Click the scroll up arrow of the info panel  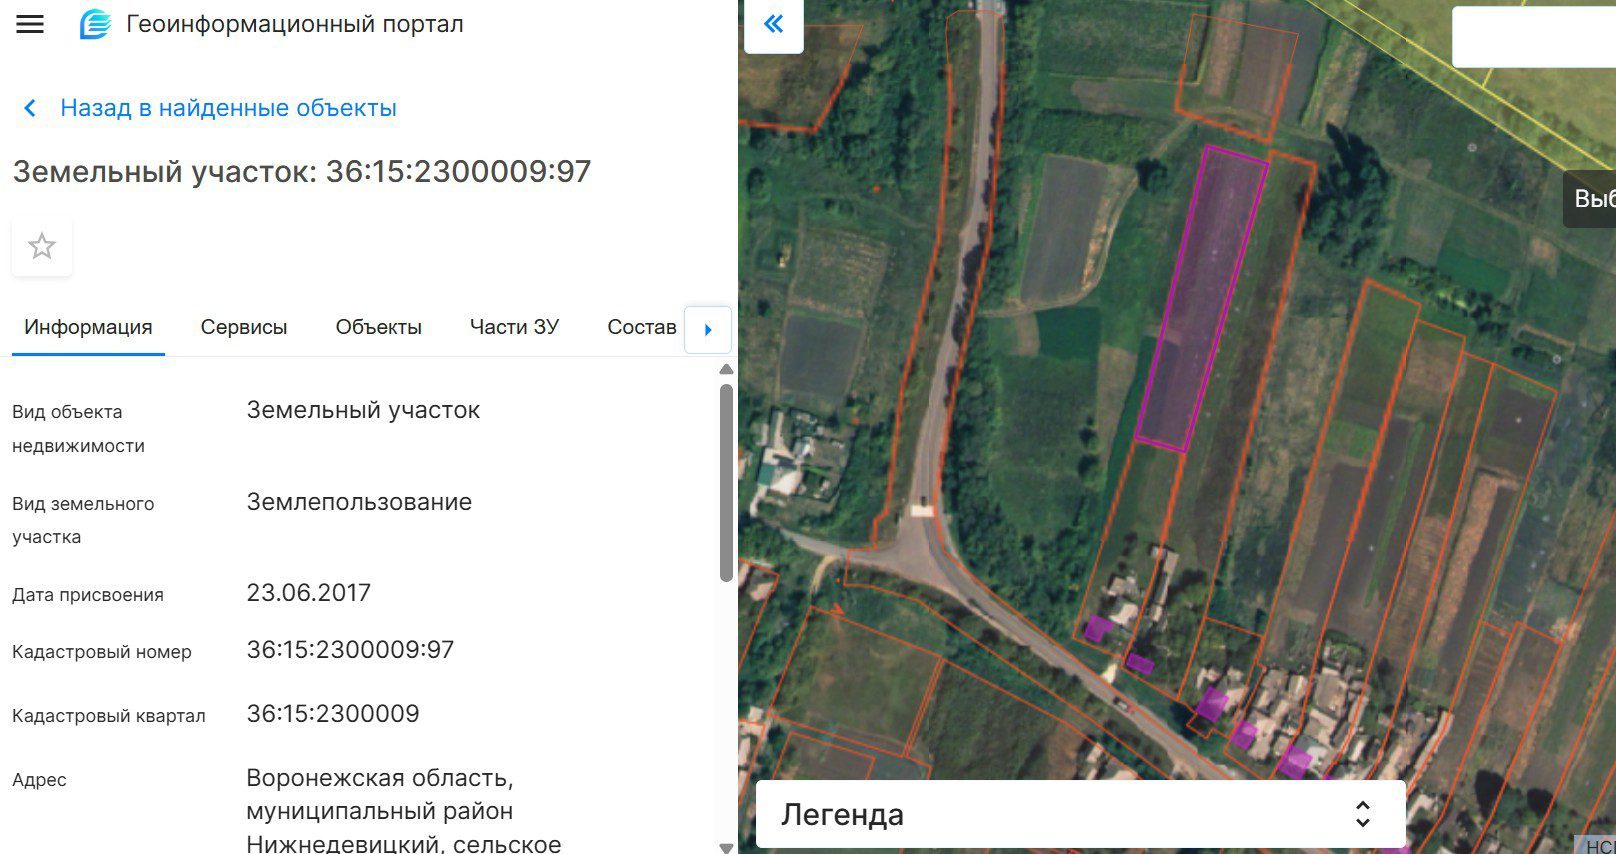pos(727,370)
